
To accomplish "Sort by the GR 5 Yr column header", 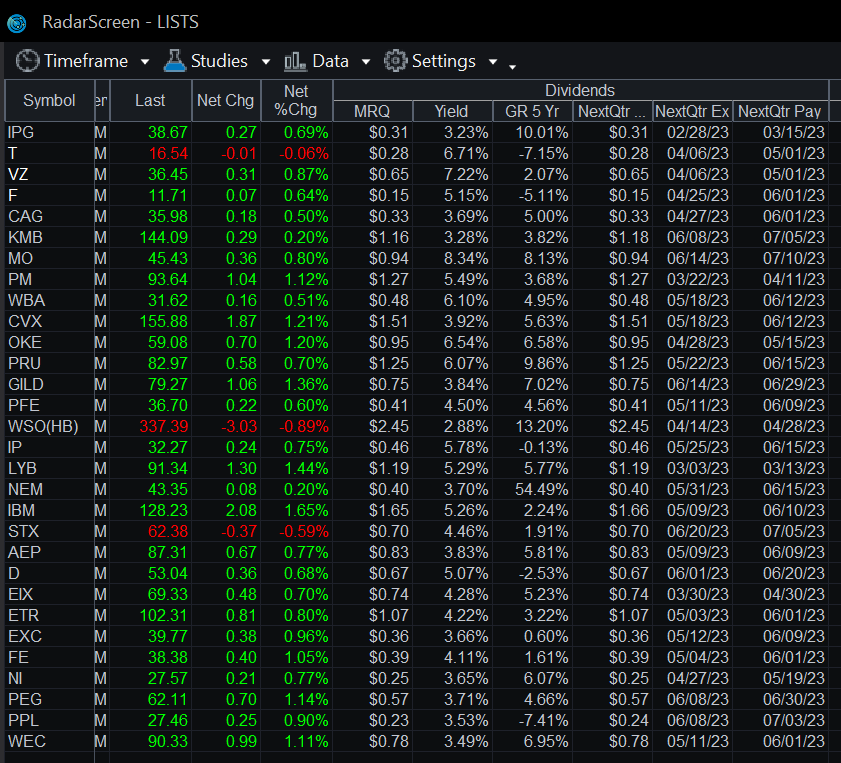I will (532, 111).
